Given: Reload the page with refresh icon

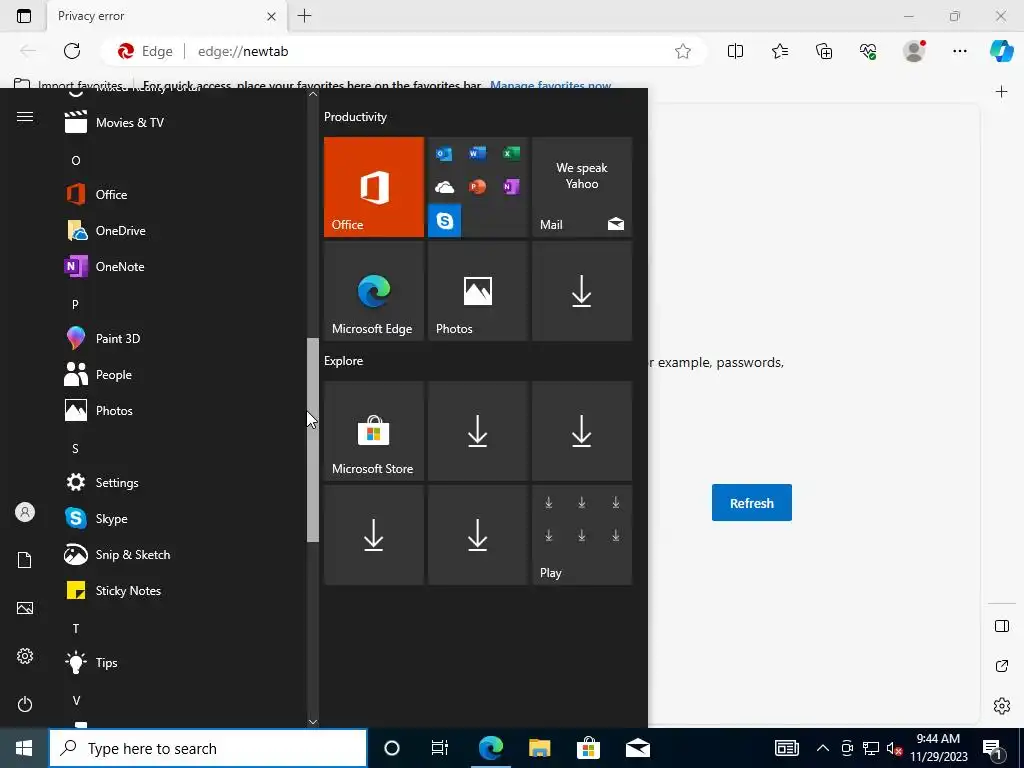Looking at the screenshot, I should pos(72,51).
